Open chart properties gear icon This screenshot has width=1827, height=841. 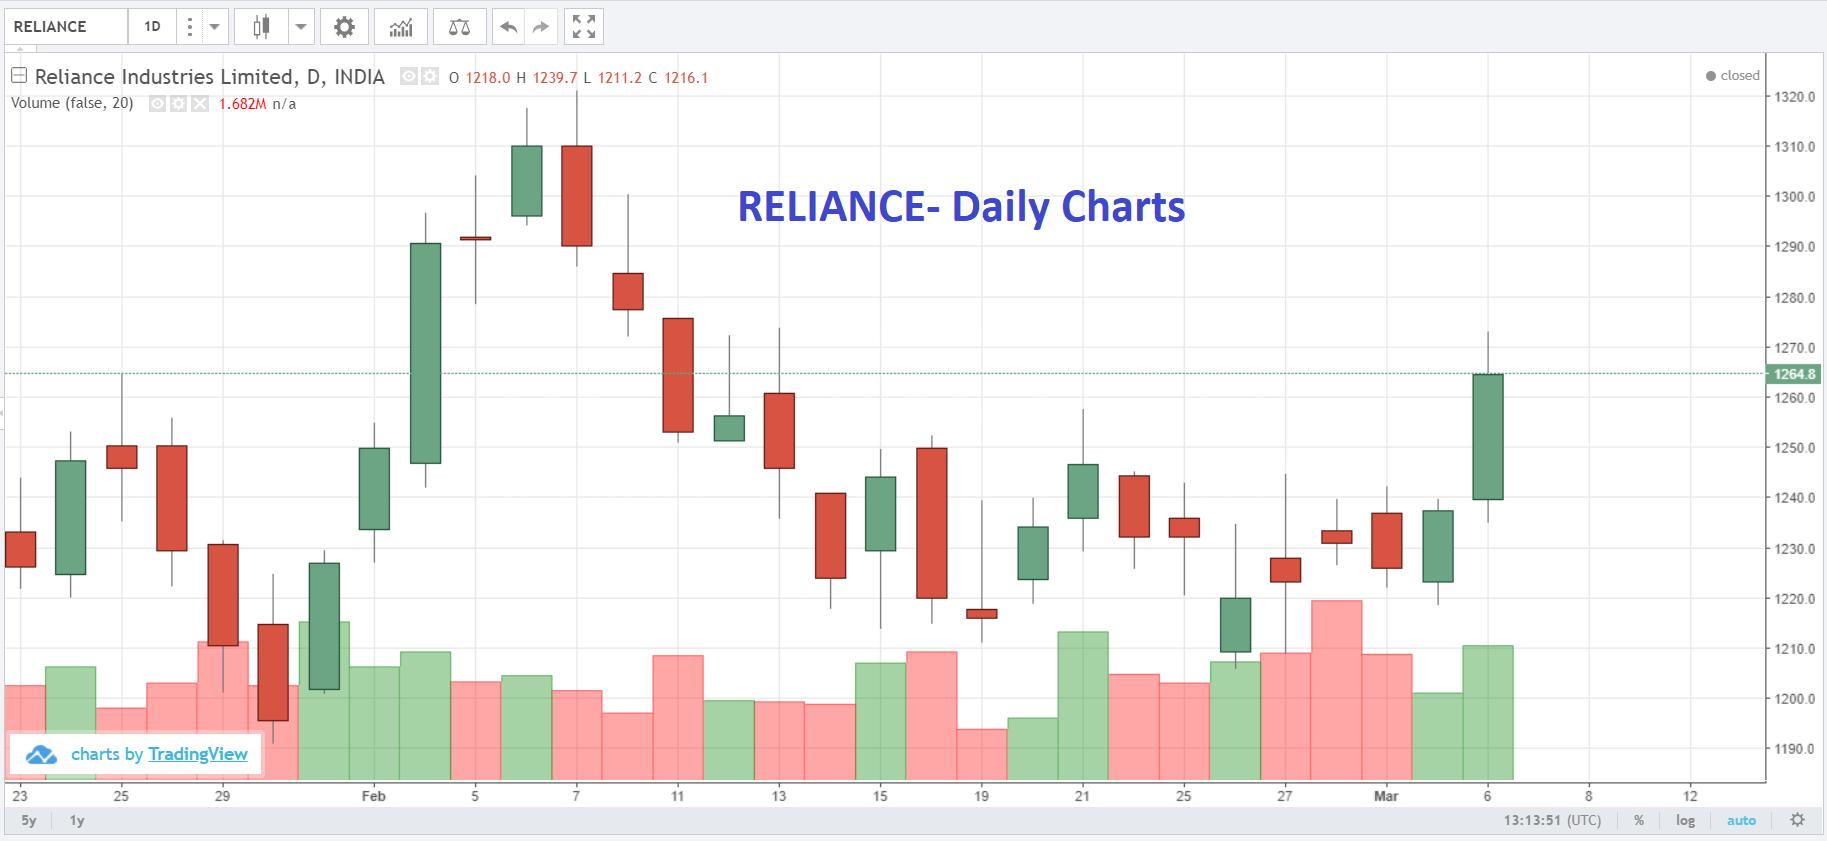[x=344, y=27]
